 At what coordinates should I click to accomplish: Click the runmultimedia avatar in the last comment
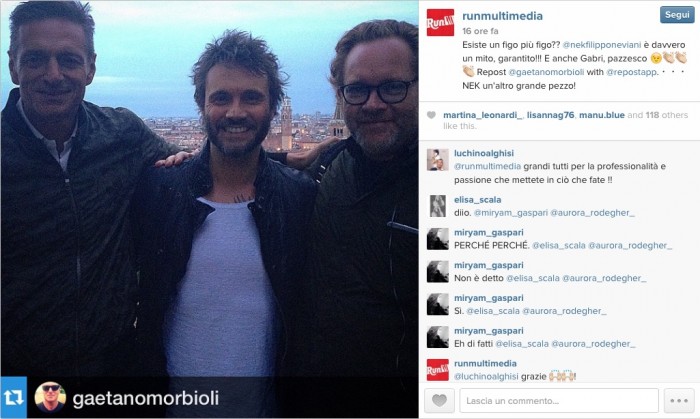(x=438, y=370)
